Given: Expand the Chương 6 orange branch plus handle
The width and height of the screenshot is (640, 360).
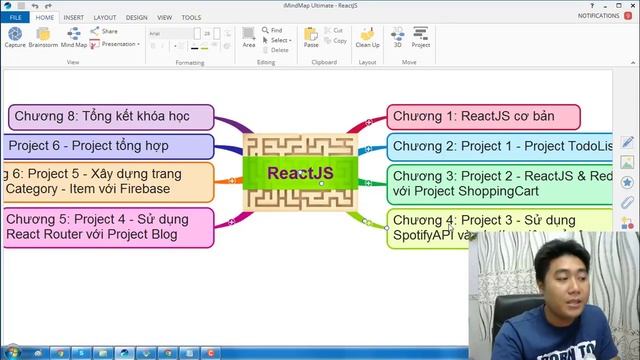Looking at the screenshot, I should 232,180.
